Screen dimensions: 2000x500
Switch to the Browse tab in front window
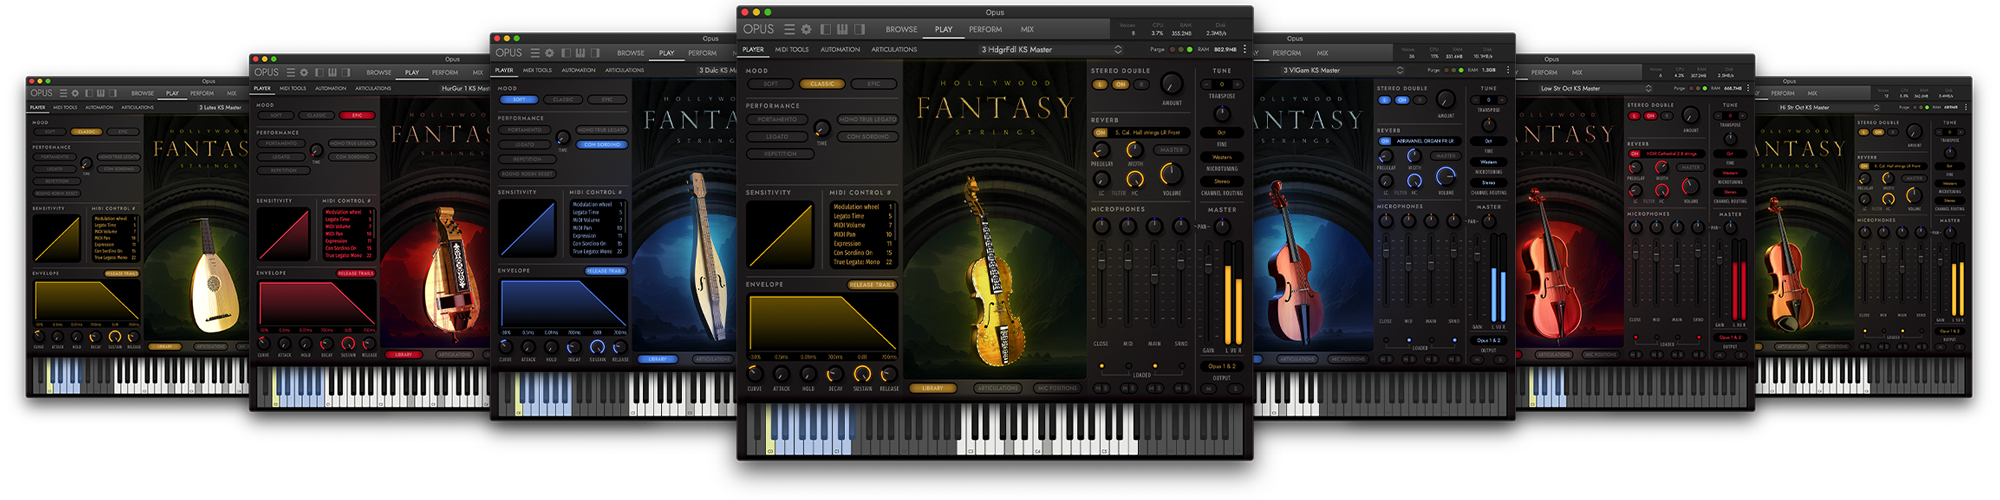pos(901,29)
